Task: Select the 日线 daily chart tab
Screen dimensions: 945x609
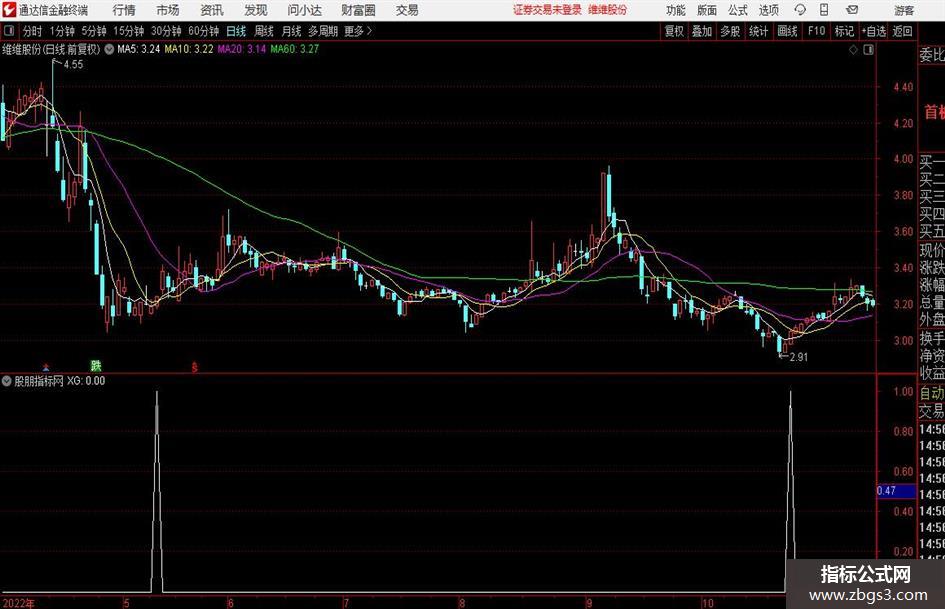Action: (x=236, y=31)
